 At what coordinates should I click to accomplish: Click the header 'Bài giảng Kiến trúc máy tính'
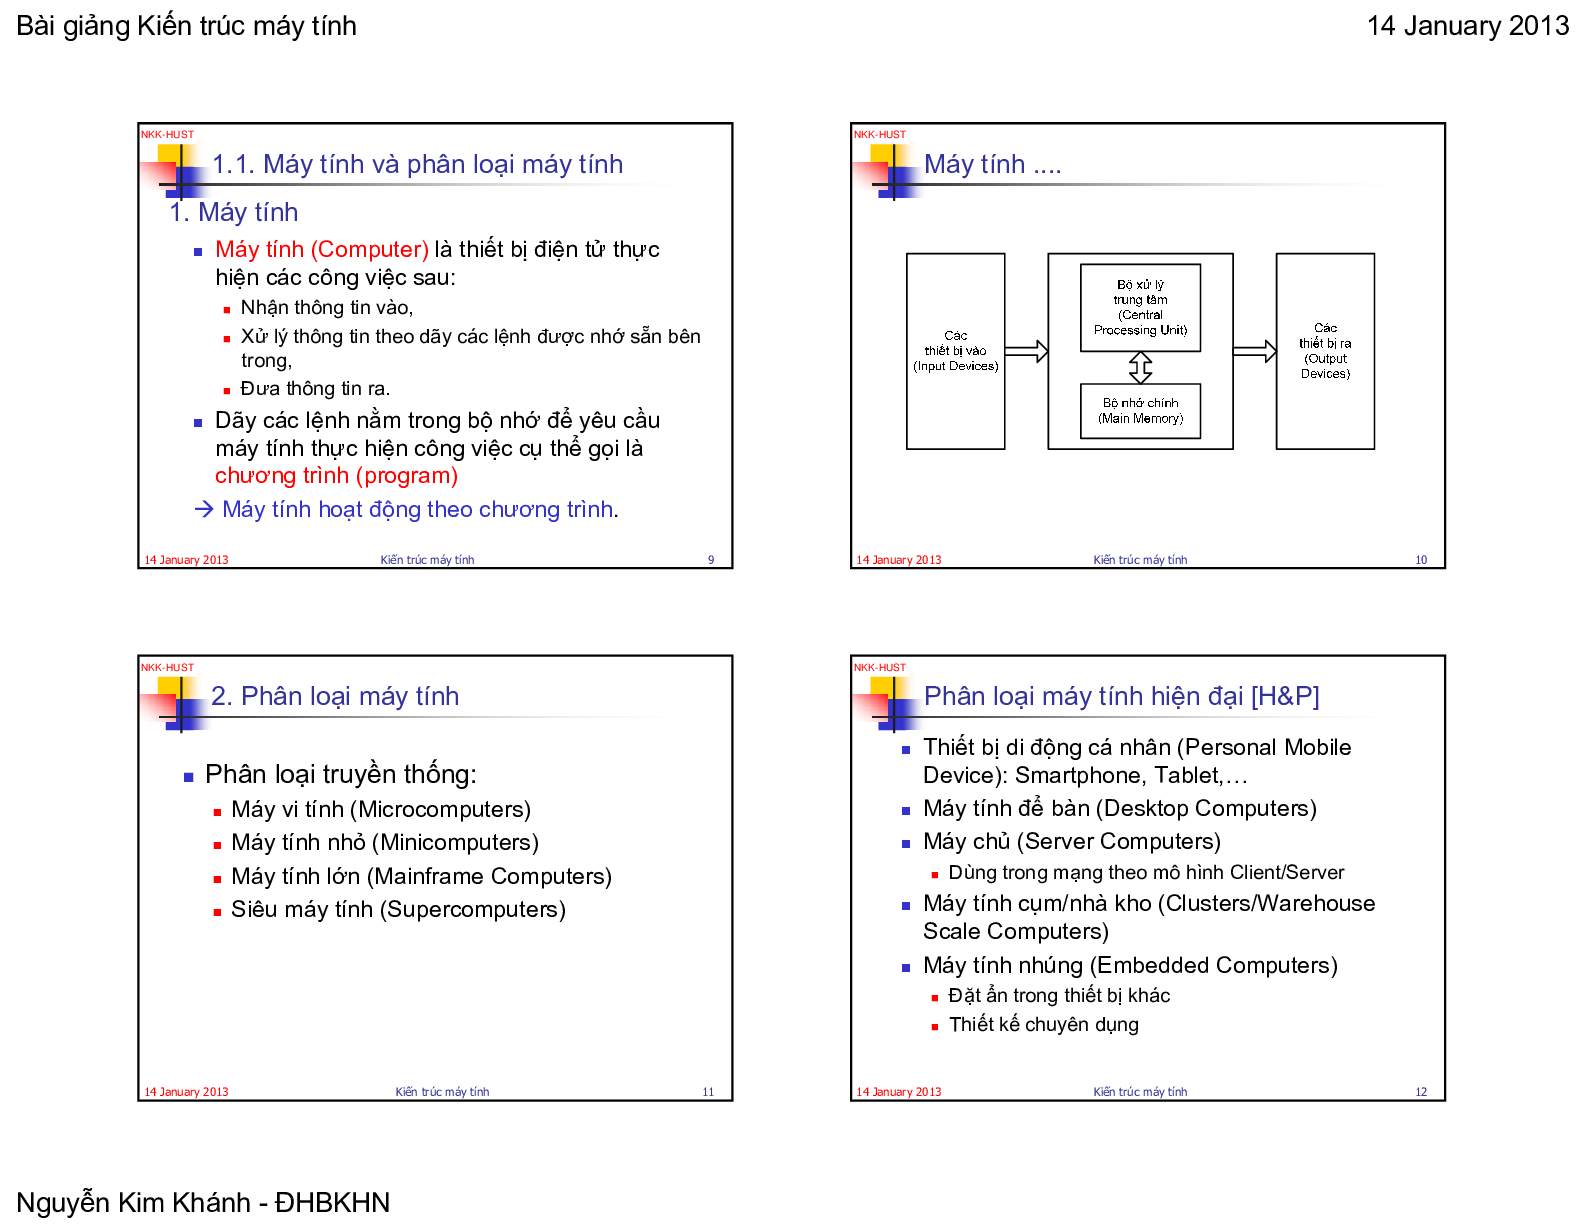tap(186, 26)
